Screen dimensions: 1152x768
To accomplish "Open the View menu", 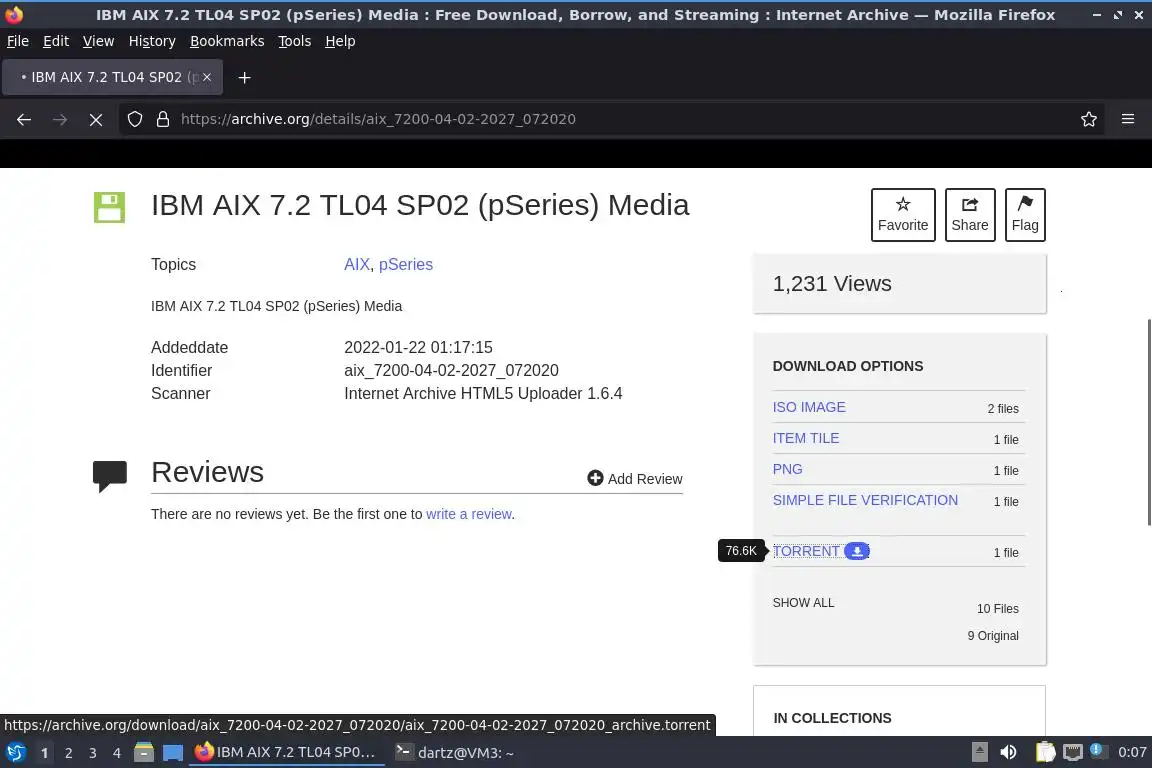I will click(x=98, y=41).
